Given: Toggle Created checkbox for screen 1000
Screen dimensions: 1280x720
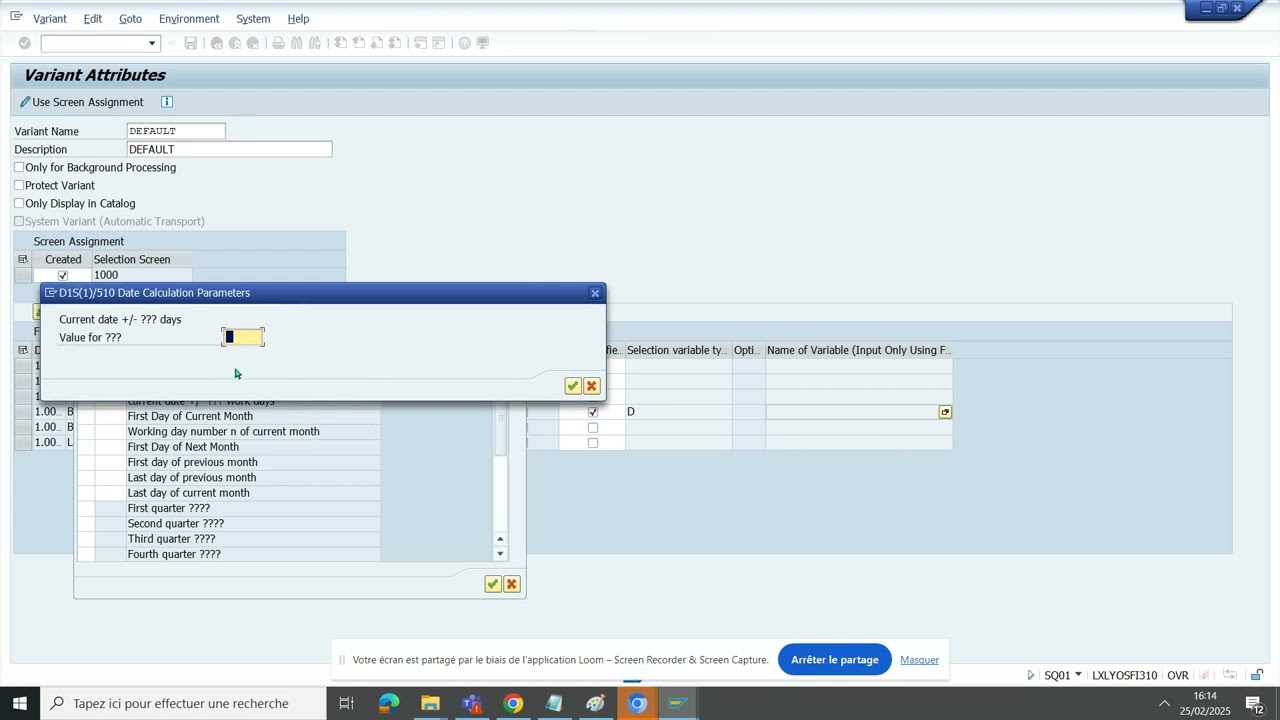Looking at the screenshot, I should tap(63, 275).
